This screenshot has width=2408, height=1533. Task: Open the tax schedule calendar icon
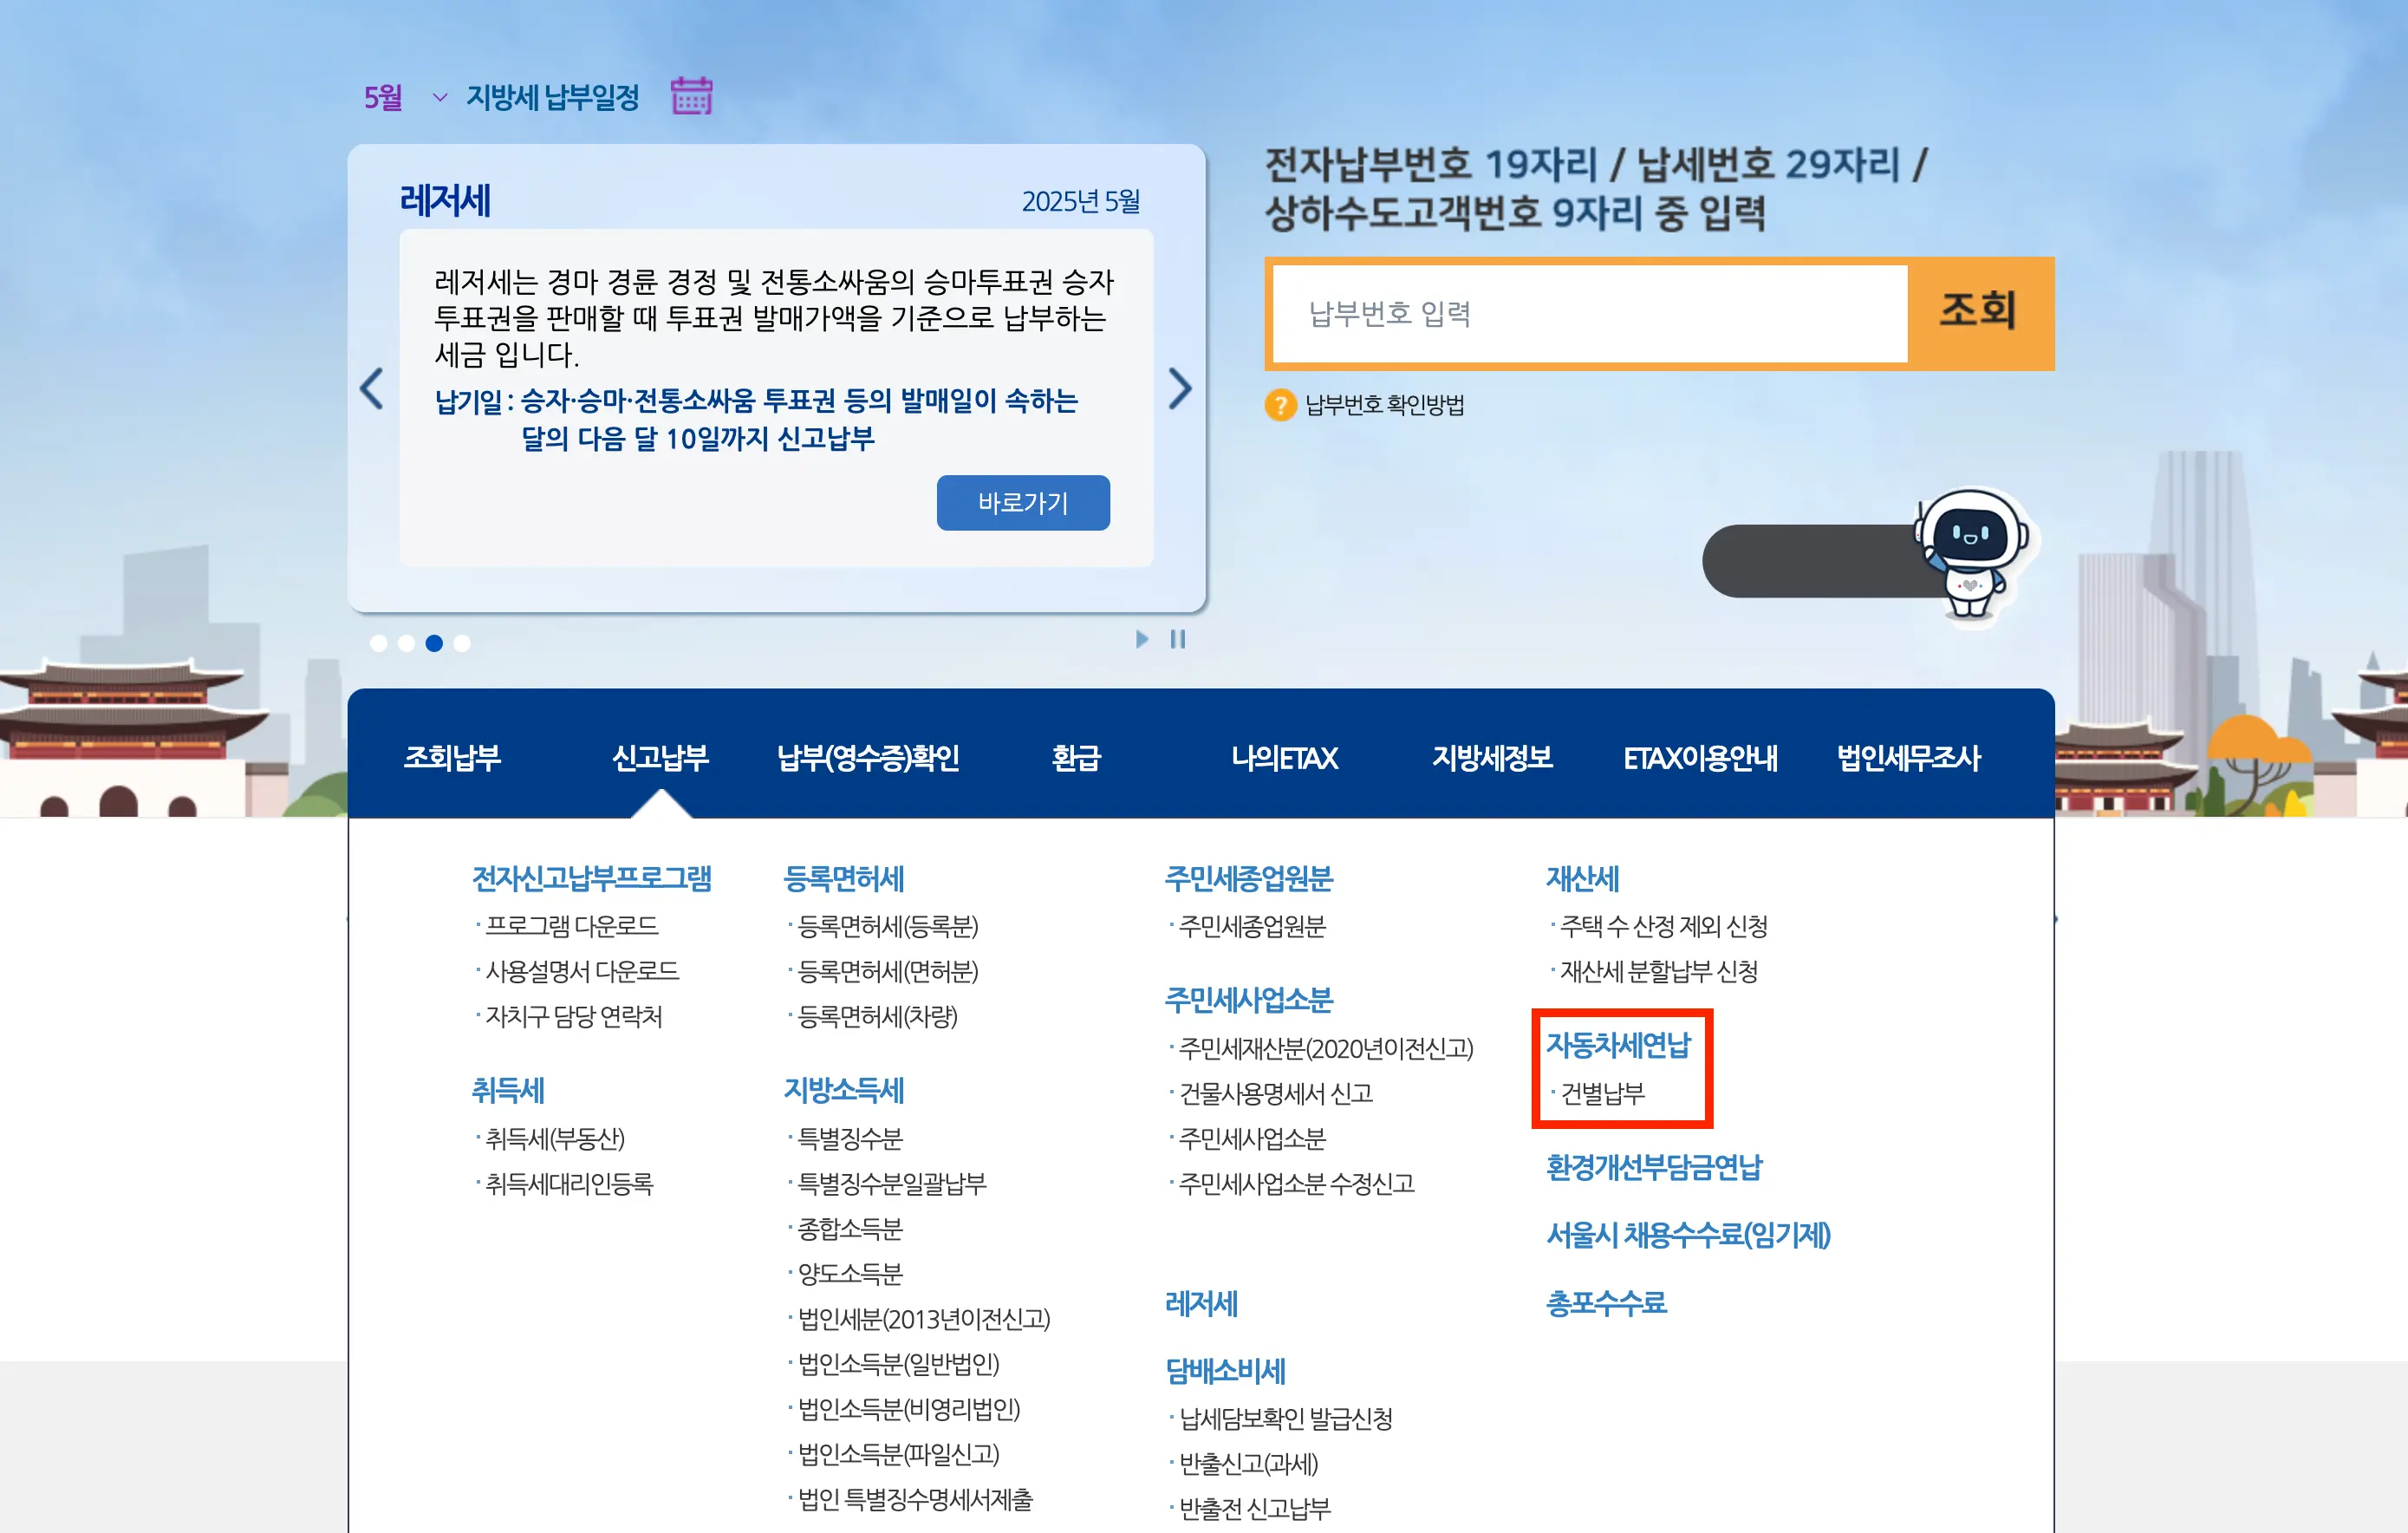691,96
